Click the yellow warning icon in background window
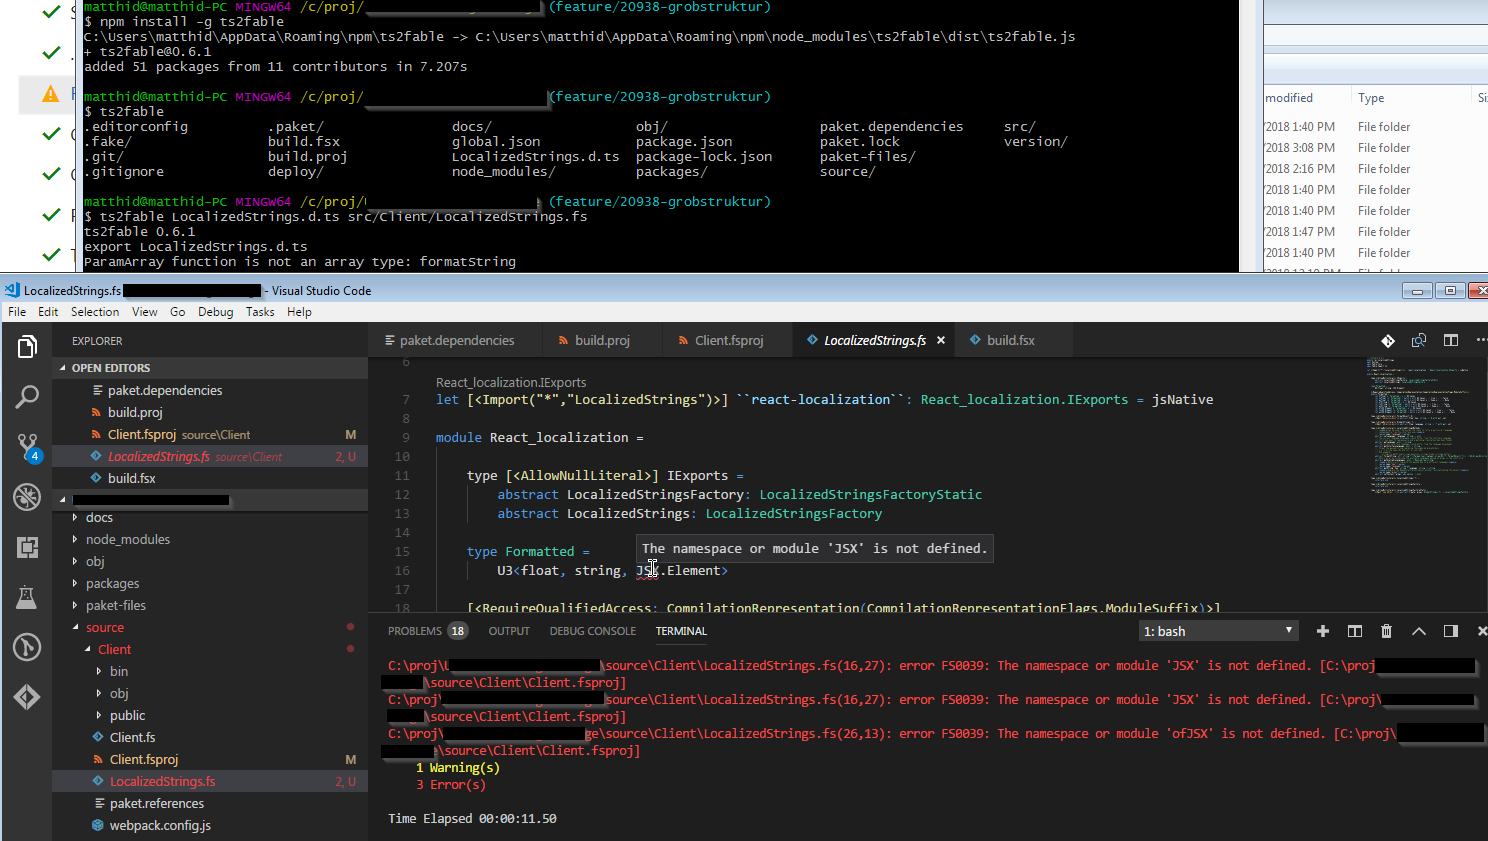This screenshot has height=841, width=1488. [x=50, y=94]
